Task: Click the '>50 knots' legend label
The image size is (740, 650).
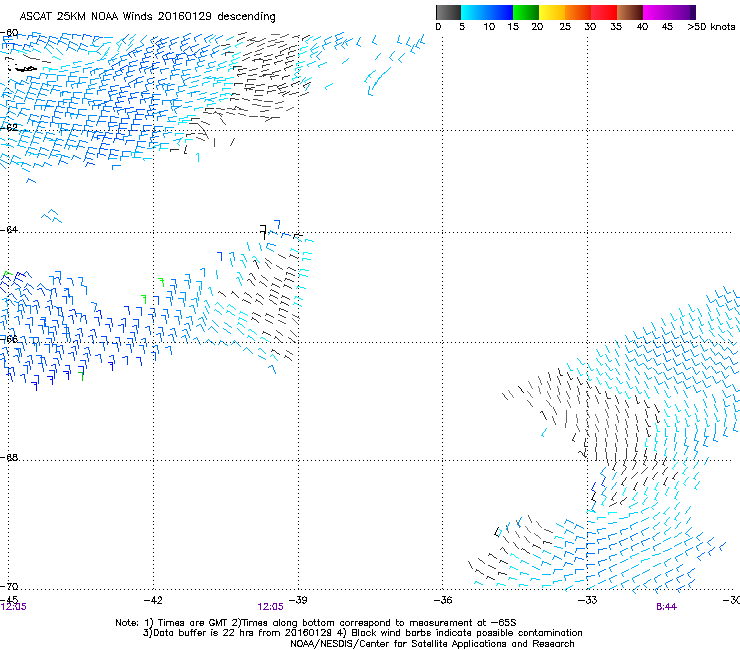Action: [711, 27]
